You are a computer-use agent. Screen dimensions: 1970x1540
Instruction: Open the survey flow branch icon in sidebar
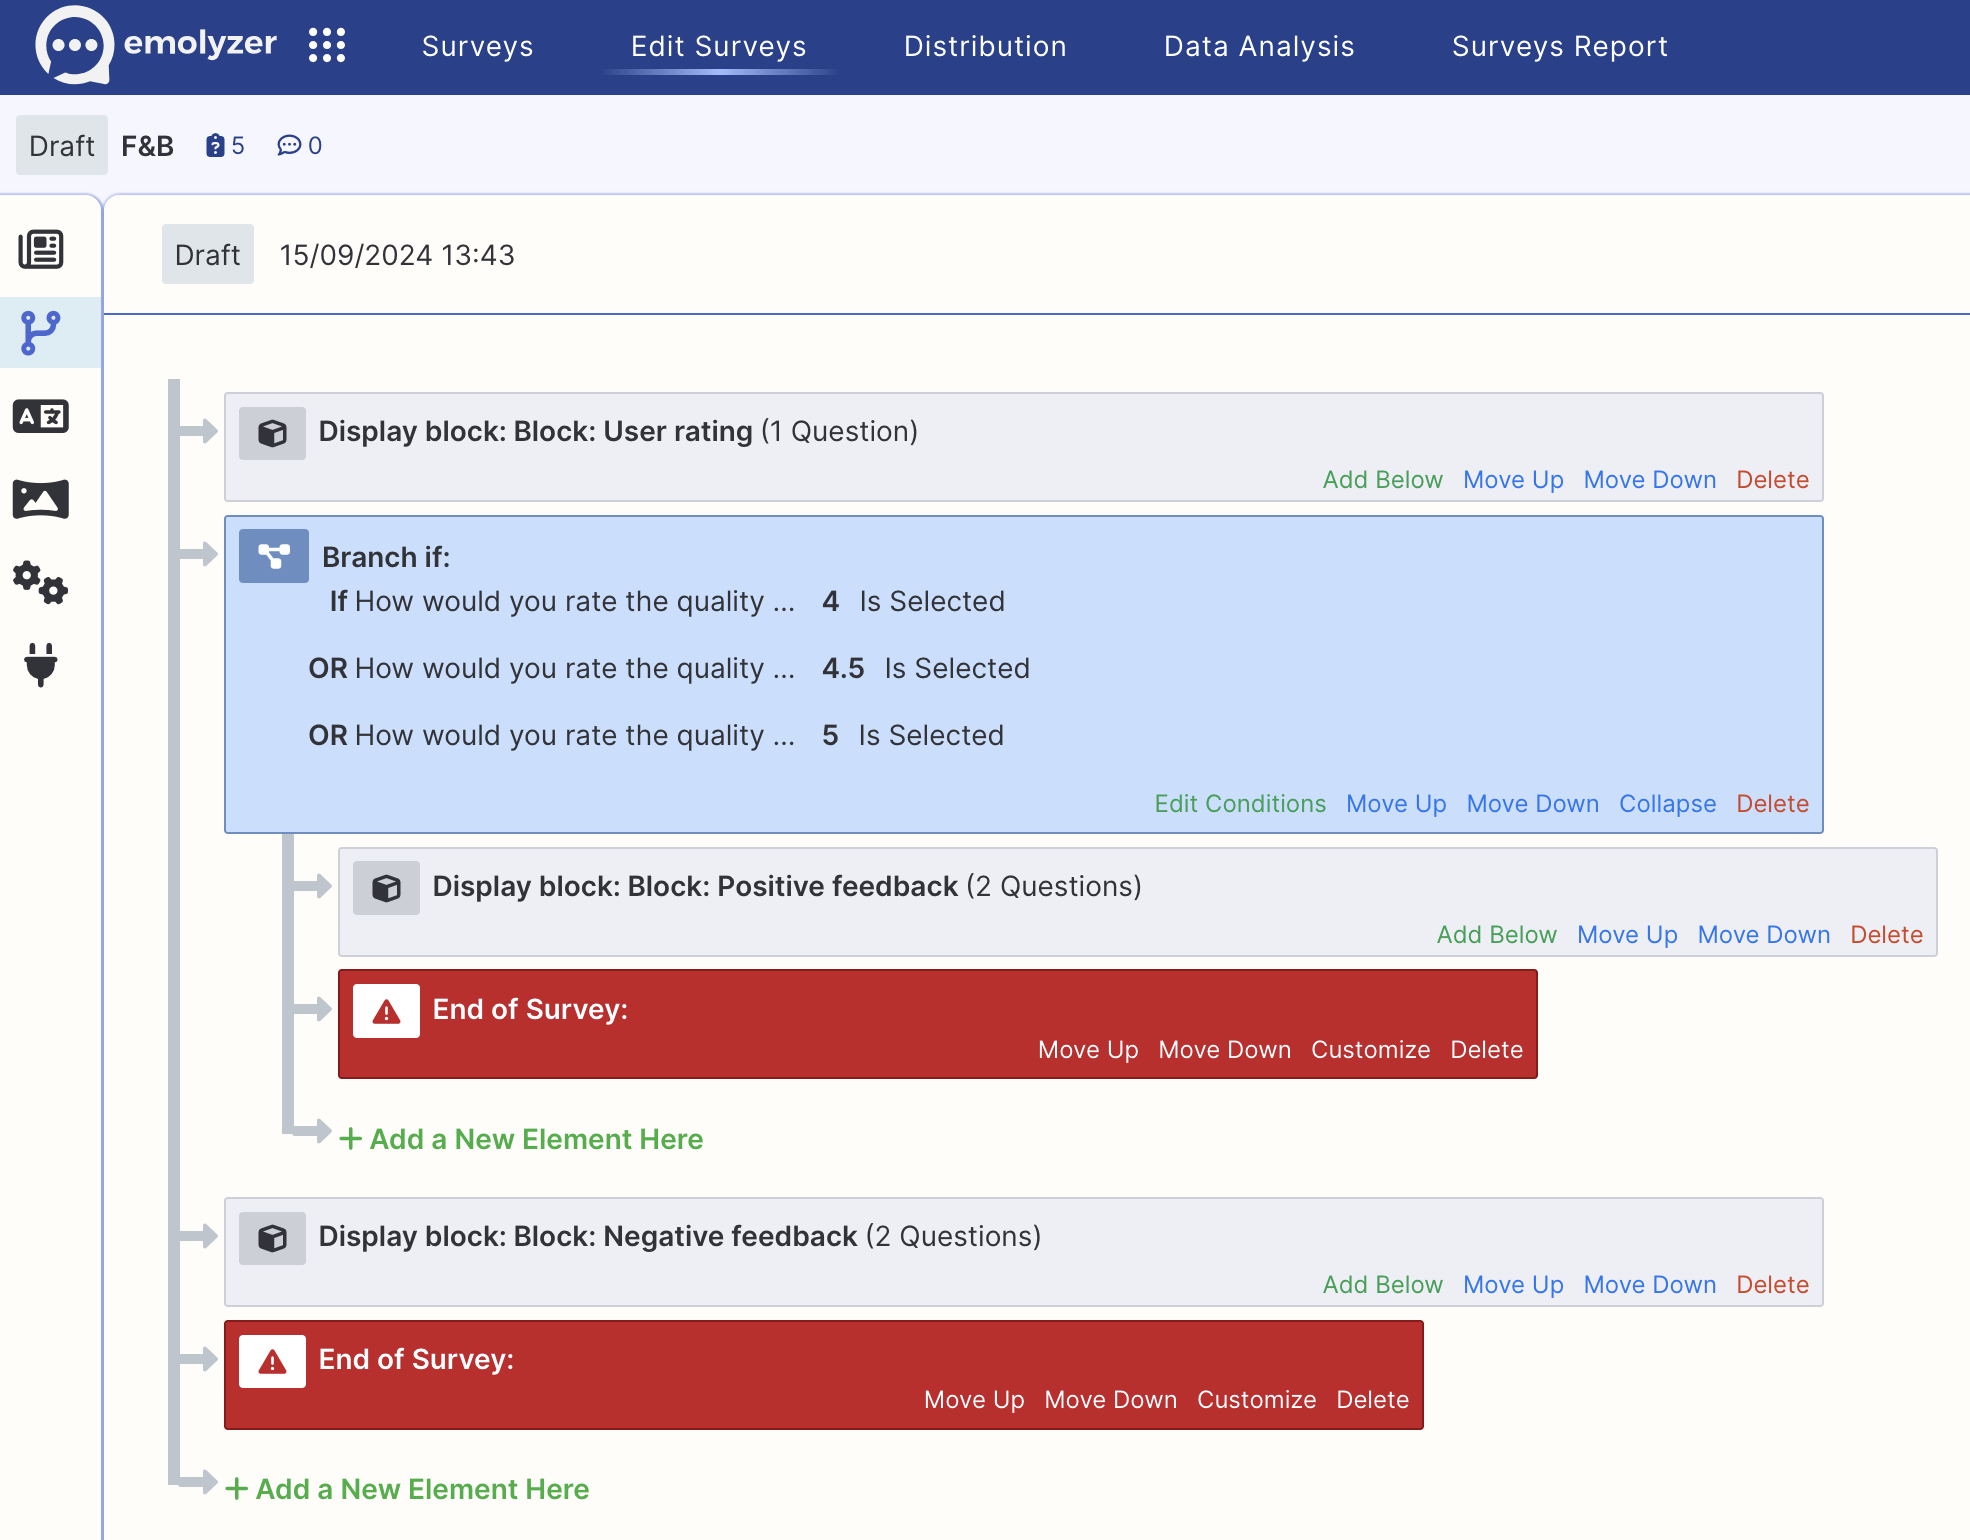(x=41, y=332)
